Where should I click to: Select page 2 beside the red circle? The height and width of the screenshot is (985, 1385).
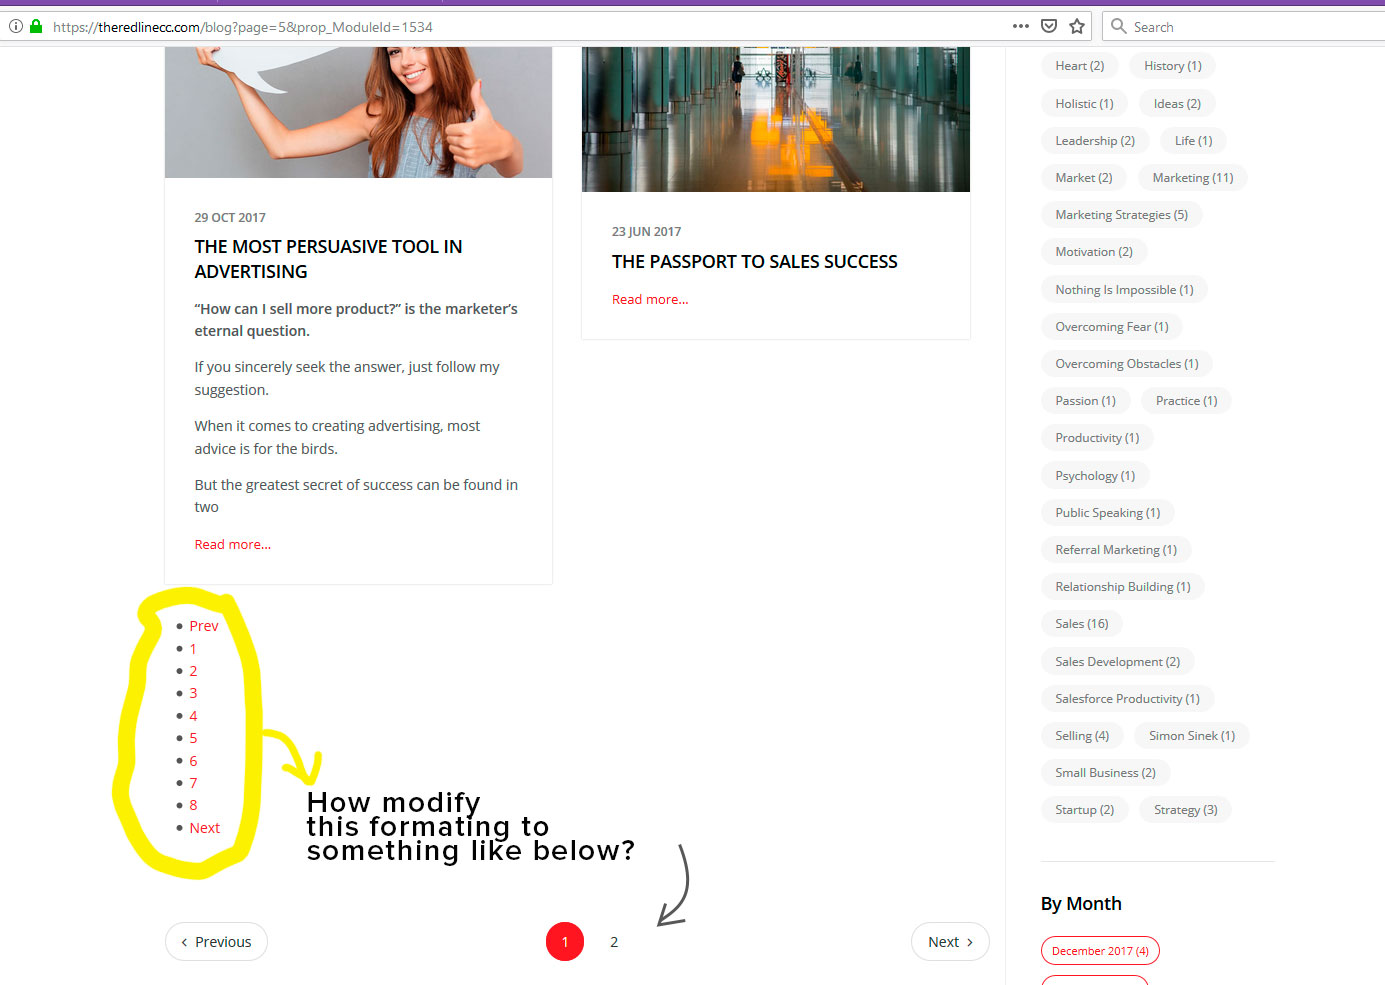pos(614,942)
